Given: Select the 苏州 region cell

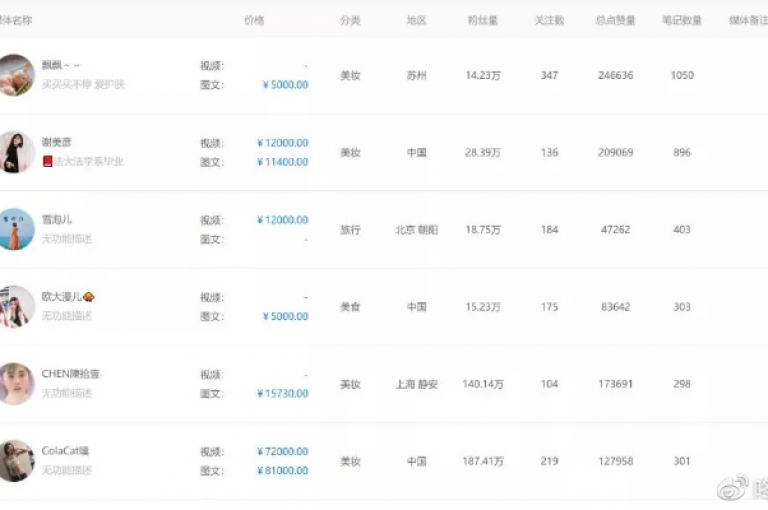Looking at the screenshot, I should [416, 75].
